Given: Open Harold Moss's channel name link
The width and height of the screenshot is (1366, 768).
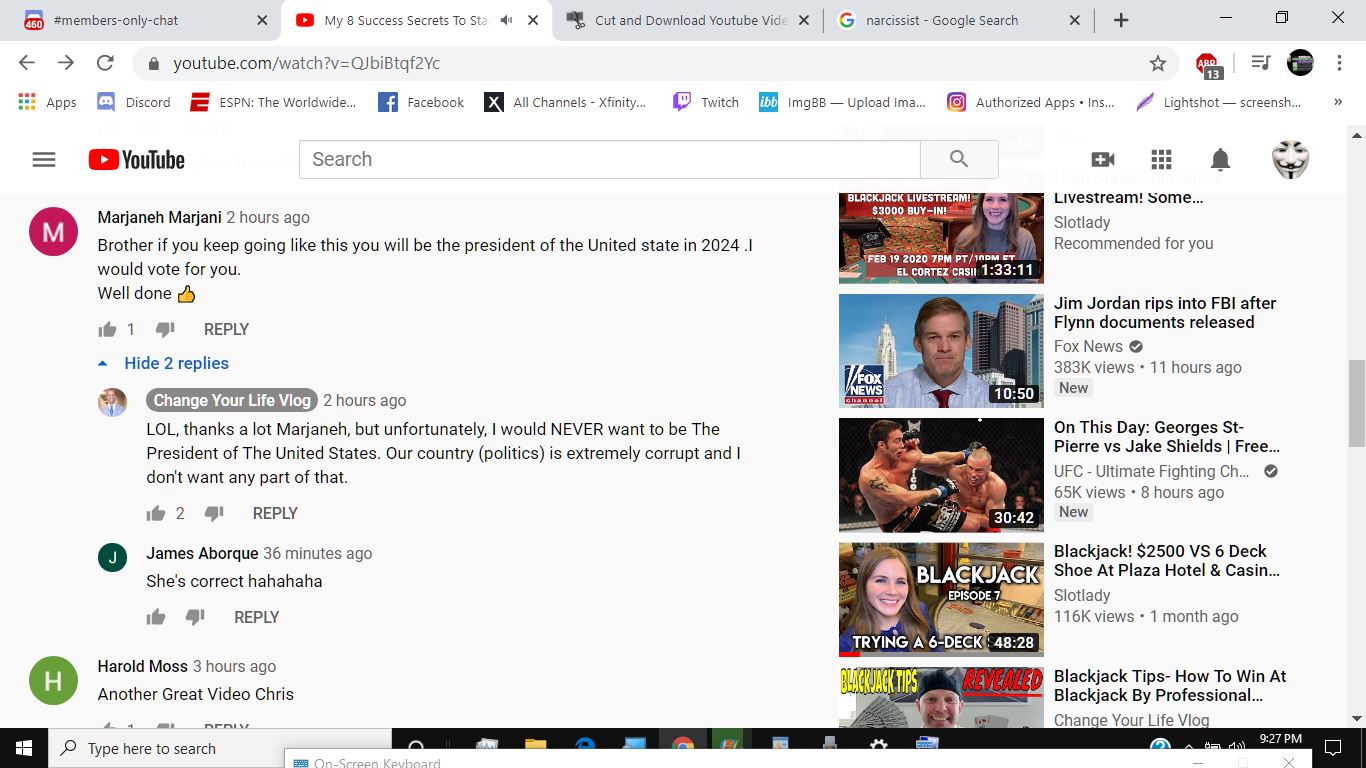Looking at the screenshot, I should pyautogui.click(x=142, y=666).
